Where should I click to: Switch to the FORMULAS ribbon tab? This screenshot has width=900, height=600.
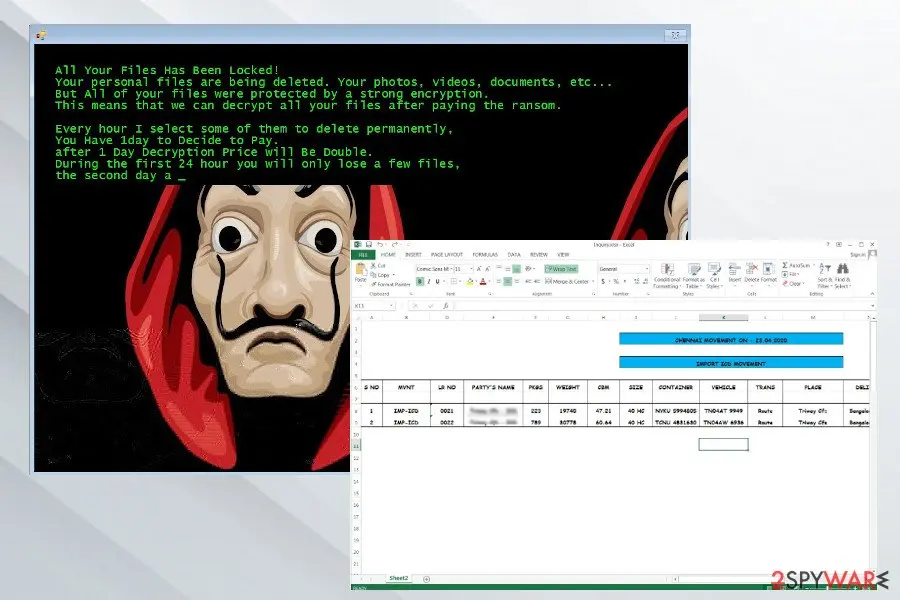tap(485, 254)
